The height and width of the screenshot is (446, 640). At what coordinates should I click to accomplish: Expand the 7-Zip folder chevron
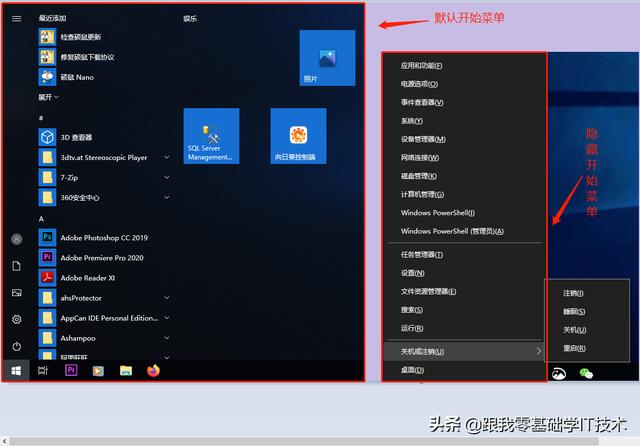pos(167,177)
